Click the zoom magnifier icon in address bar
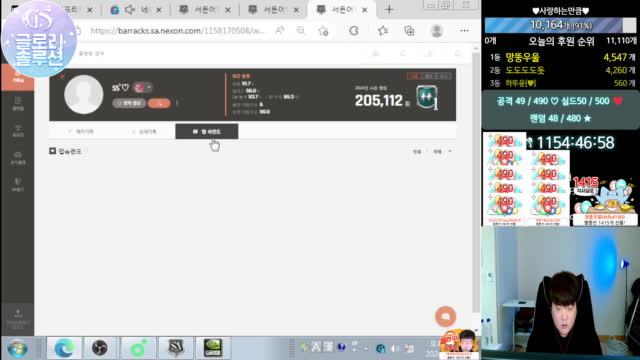Image resolution: width=640 pixels, height=360 pixels. pos(301,31)
